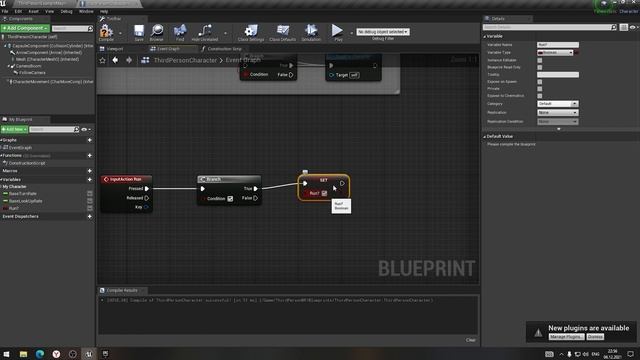Start Simulation from the toolbar

[x=311, y=32]
